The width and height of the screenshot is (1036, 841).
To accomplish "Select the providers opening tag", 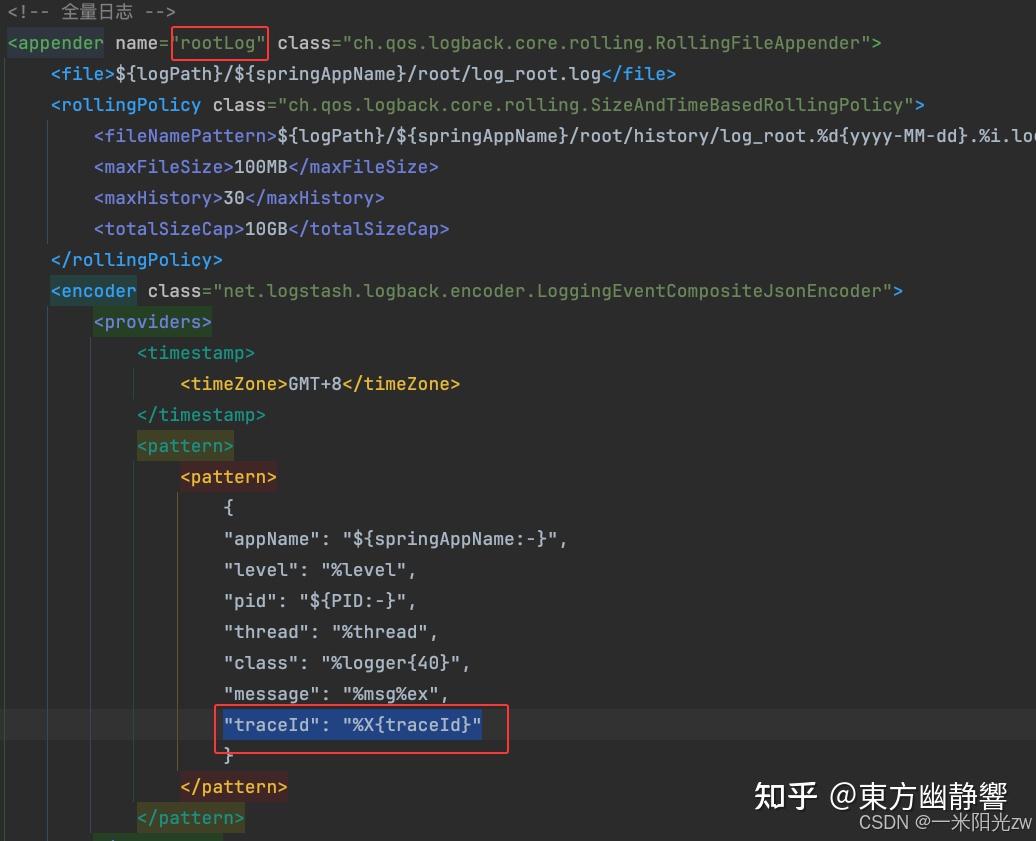I will coord(152,321).
